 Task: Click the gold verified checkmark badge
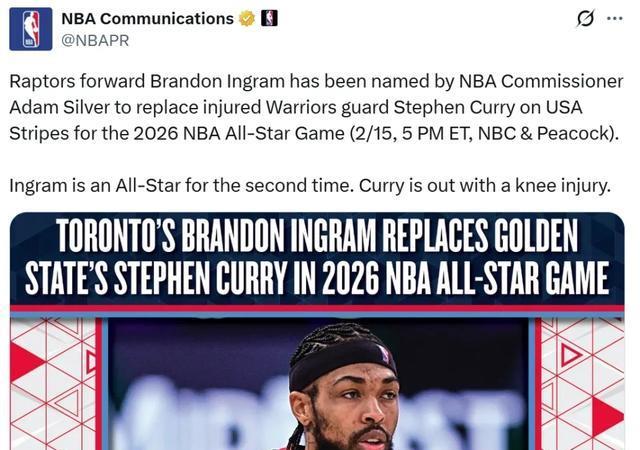247,19
